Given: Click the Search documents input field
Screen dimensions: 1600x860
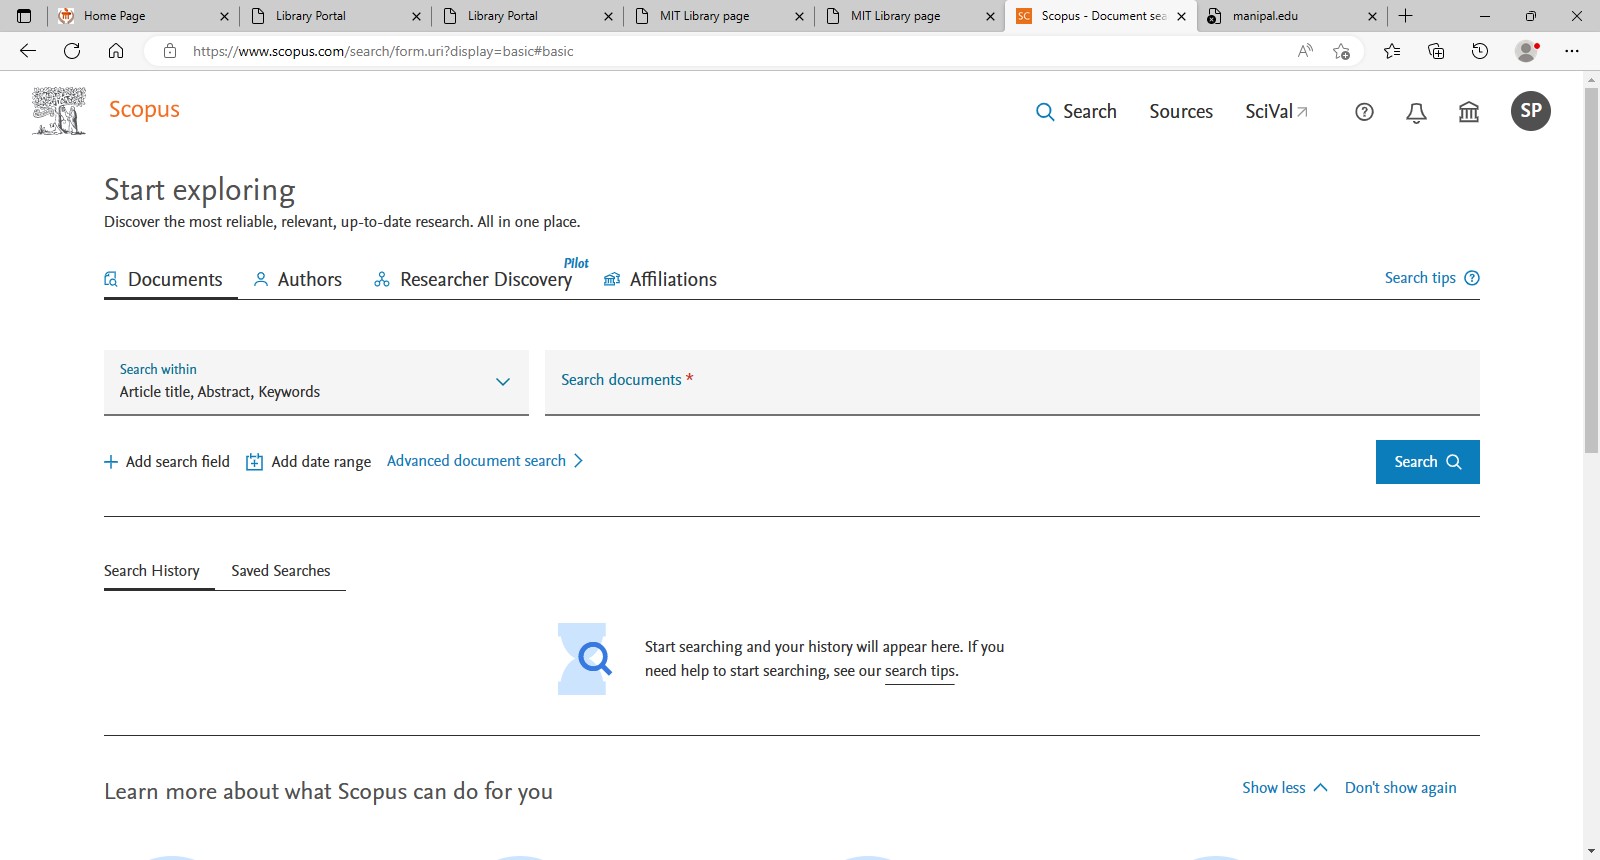Looking at the screenshot, I should tap(1011, 382).
